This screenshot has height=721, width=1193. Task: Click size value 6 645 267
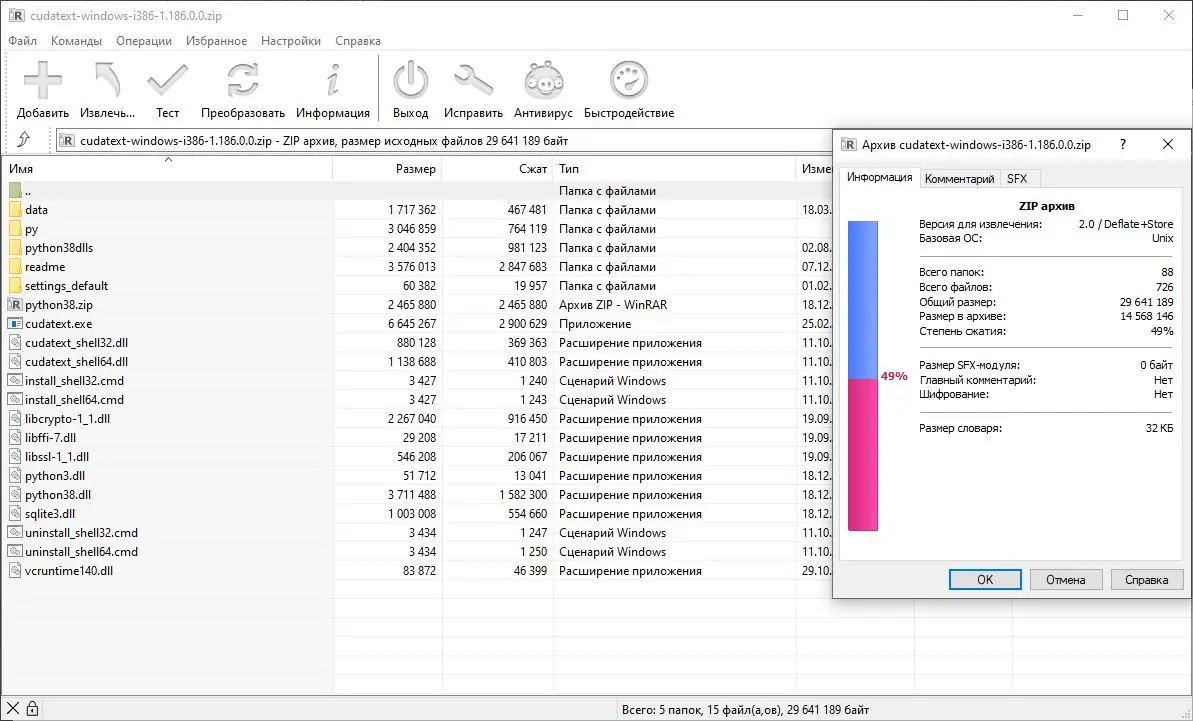click(412, 324)
